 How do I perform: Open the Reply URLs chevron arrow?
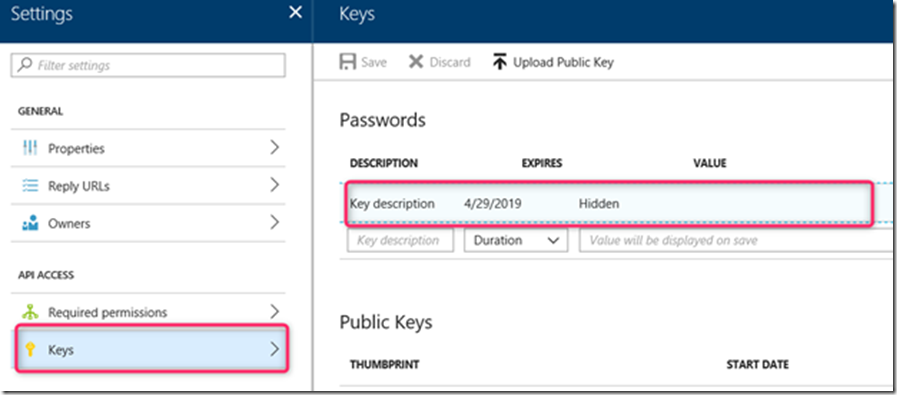point(275,185)
